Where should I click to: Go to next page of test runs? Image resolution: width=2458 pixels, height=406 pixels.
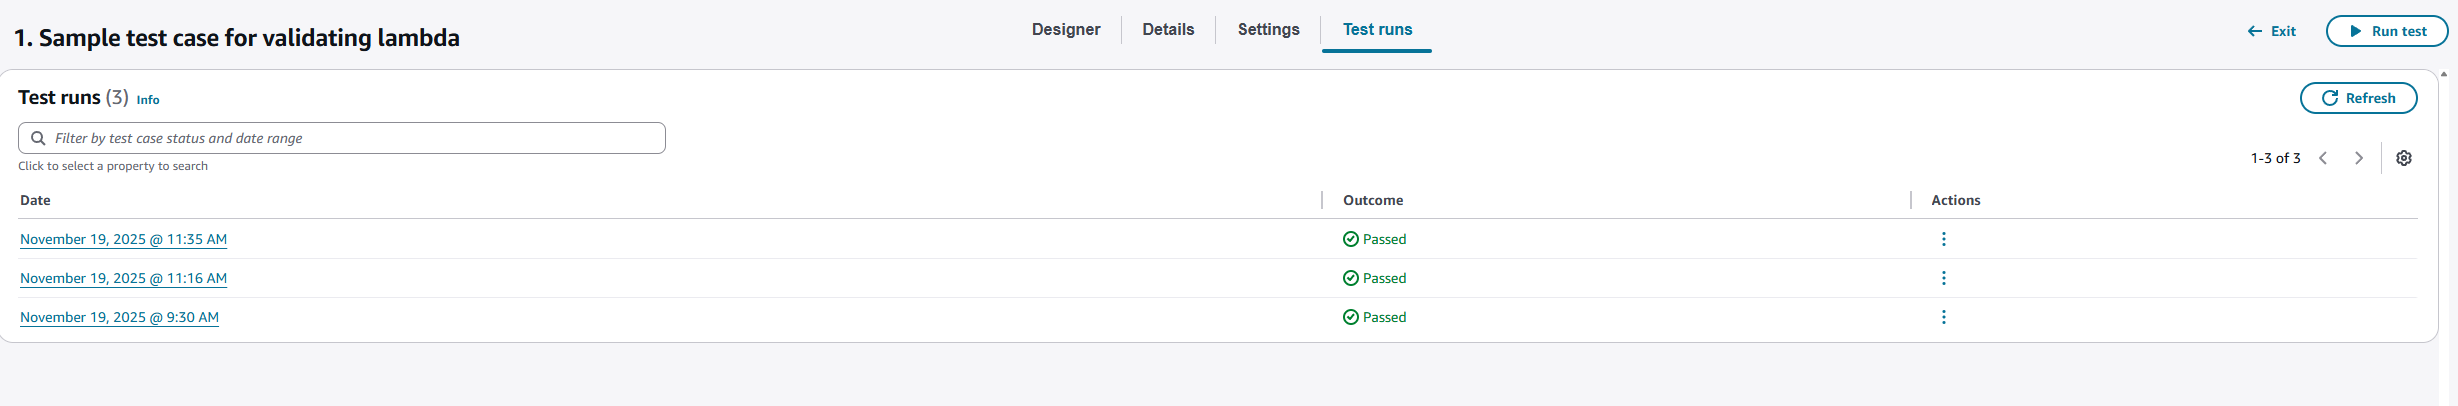(x=2359, y=158)
